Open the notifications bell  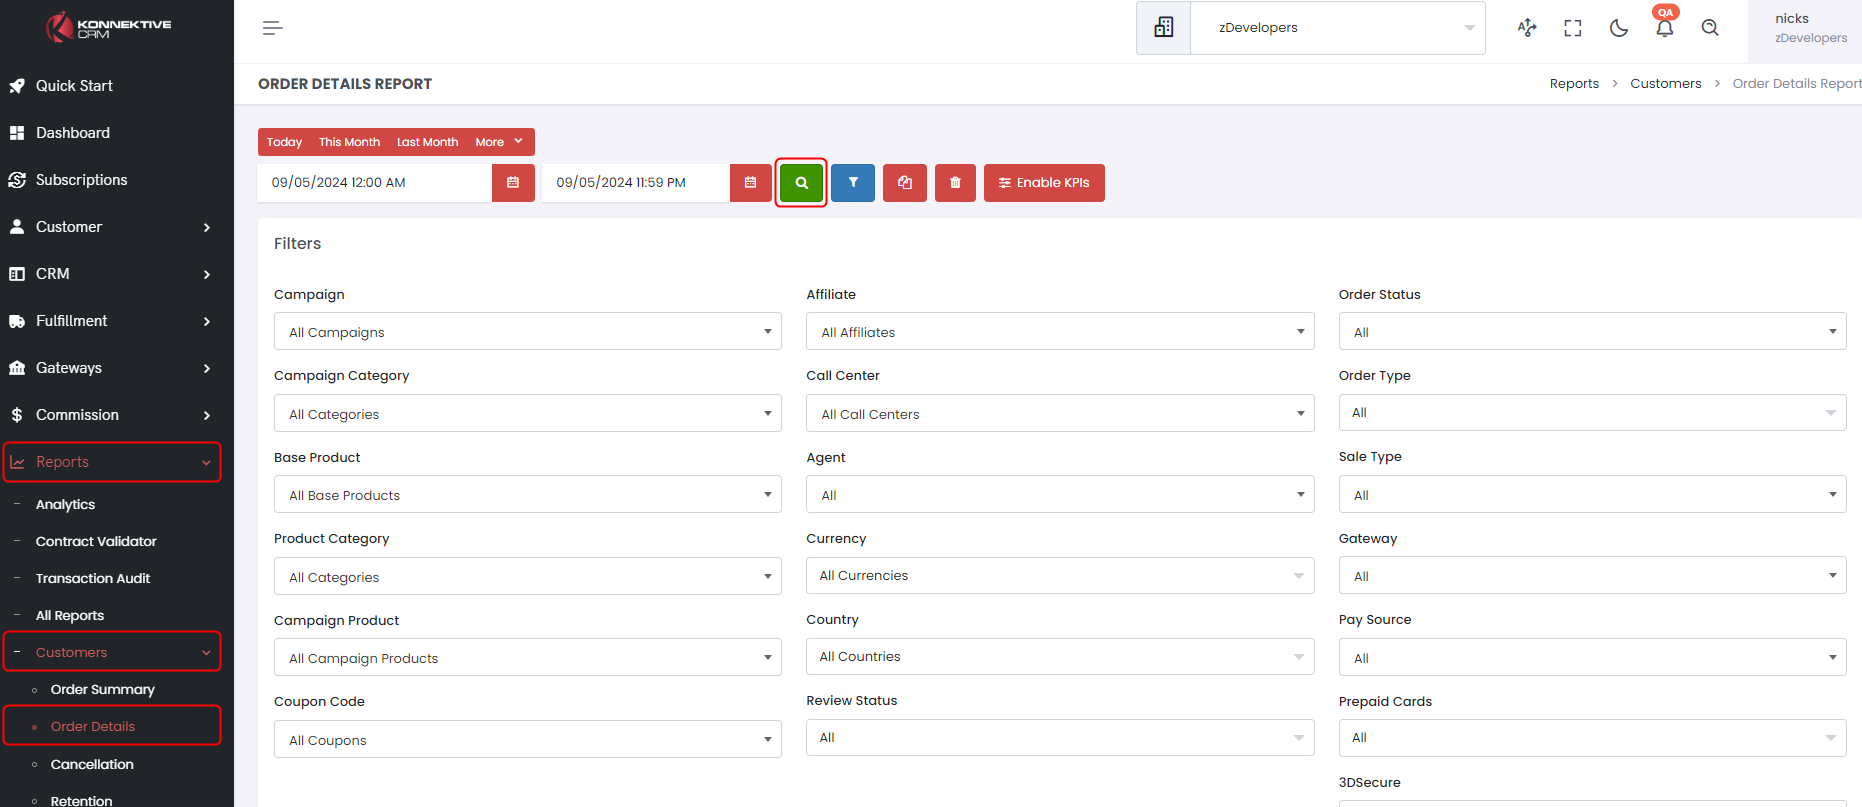tap(1664, 28)
